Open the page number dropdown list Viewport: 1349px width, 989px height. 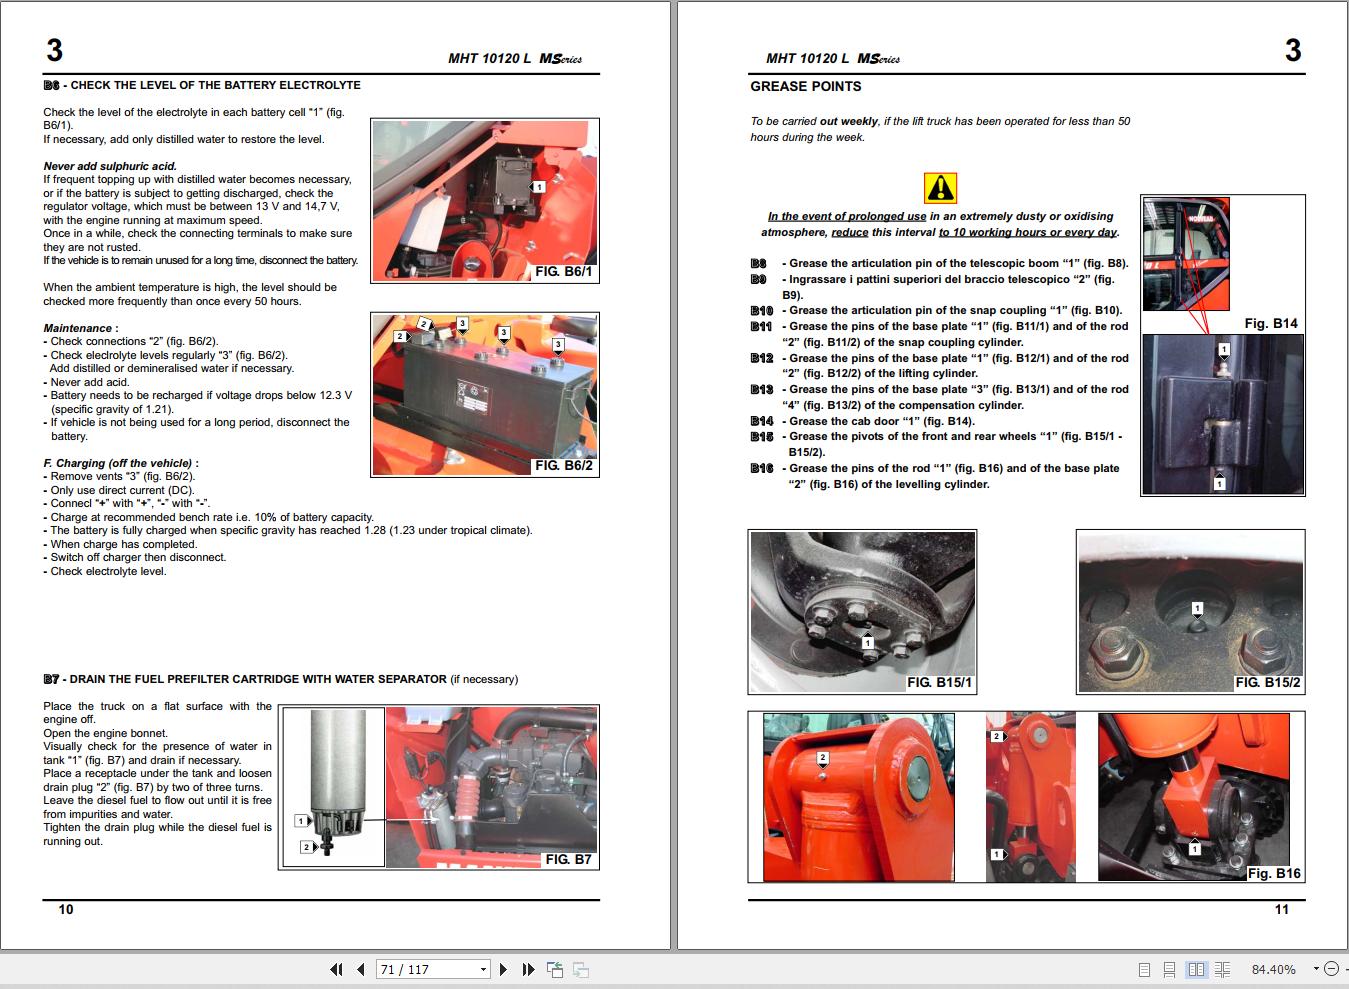483,969
